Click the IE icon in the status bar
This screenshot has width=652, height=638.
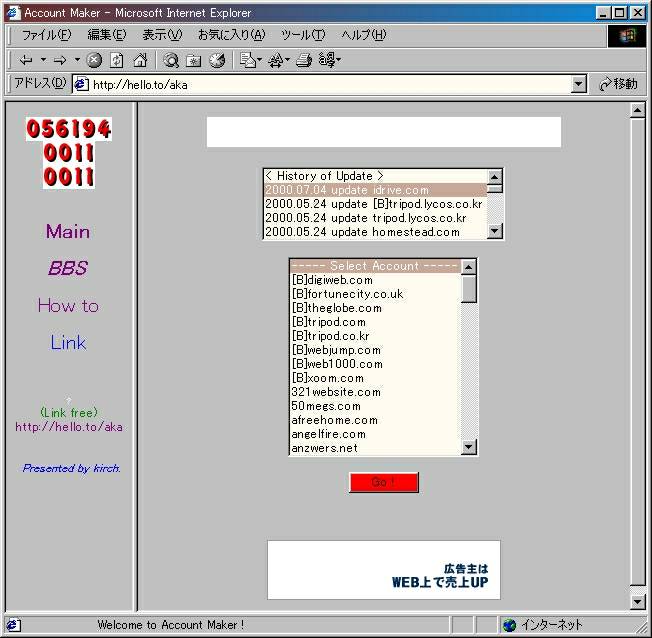coord(12,625)
